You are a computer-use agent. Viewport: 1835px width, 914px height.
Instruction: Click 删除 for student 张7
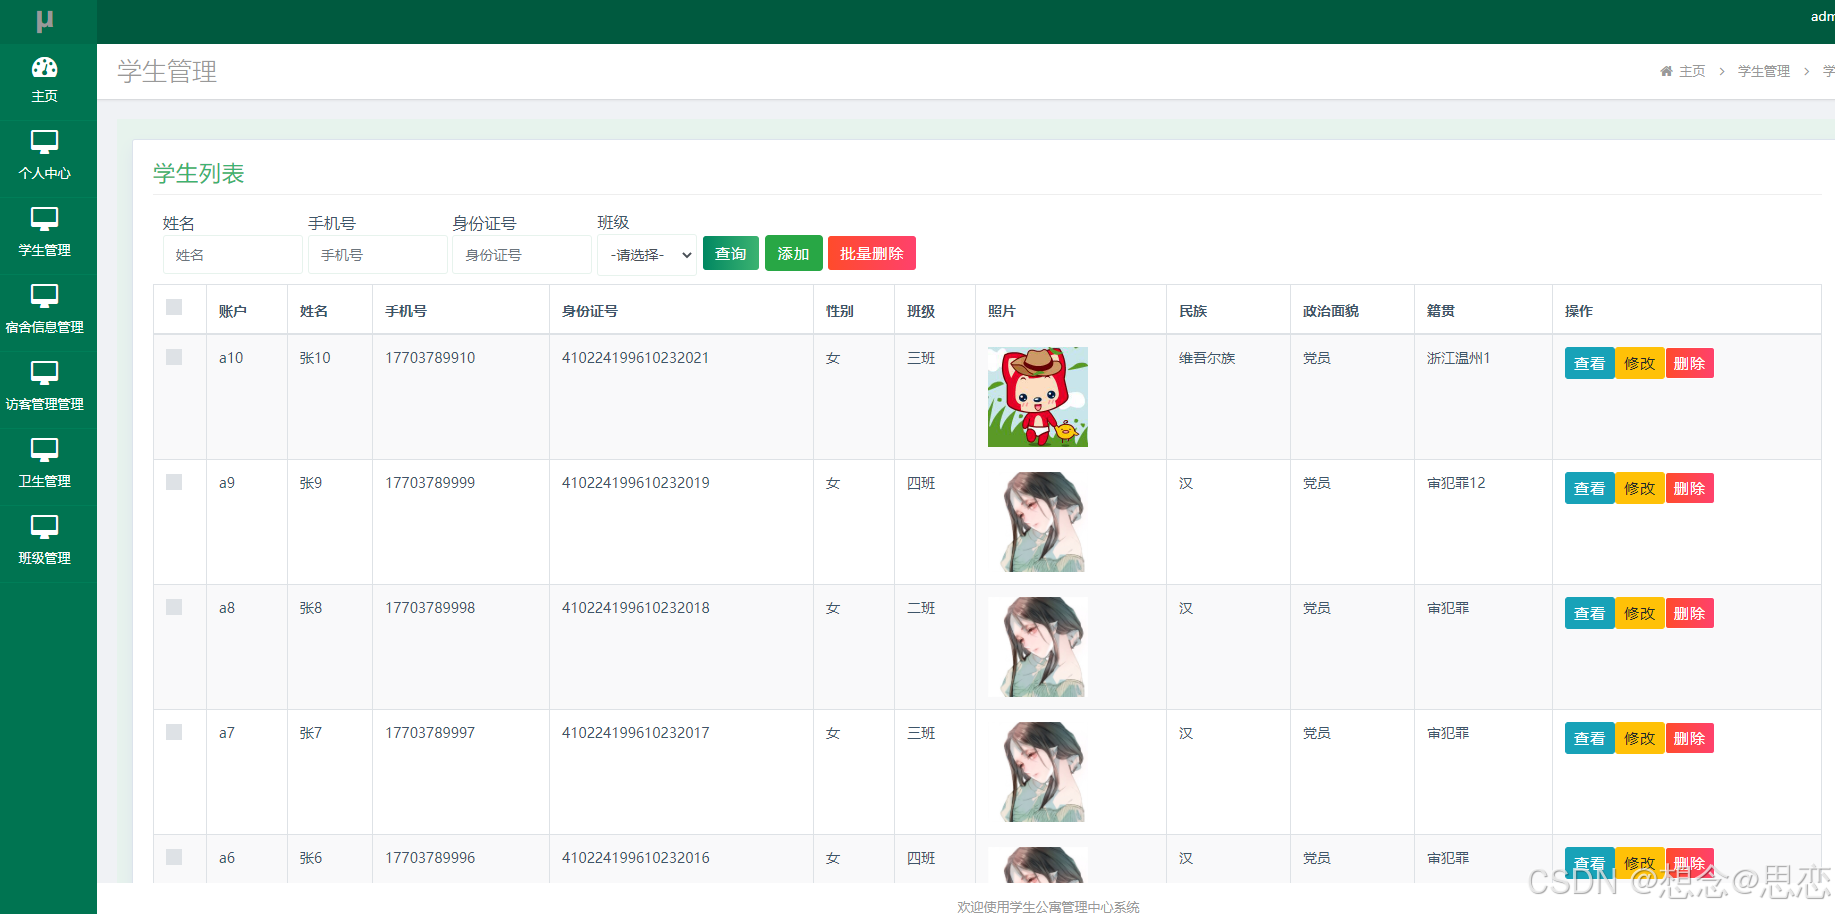tap(1689, 738)
